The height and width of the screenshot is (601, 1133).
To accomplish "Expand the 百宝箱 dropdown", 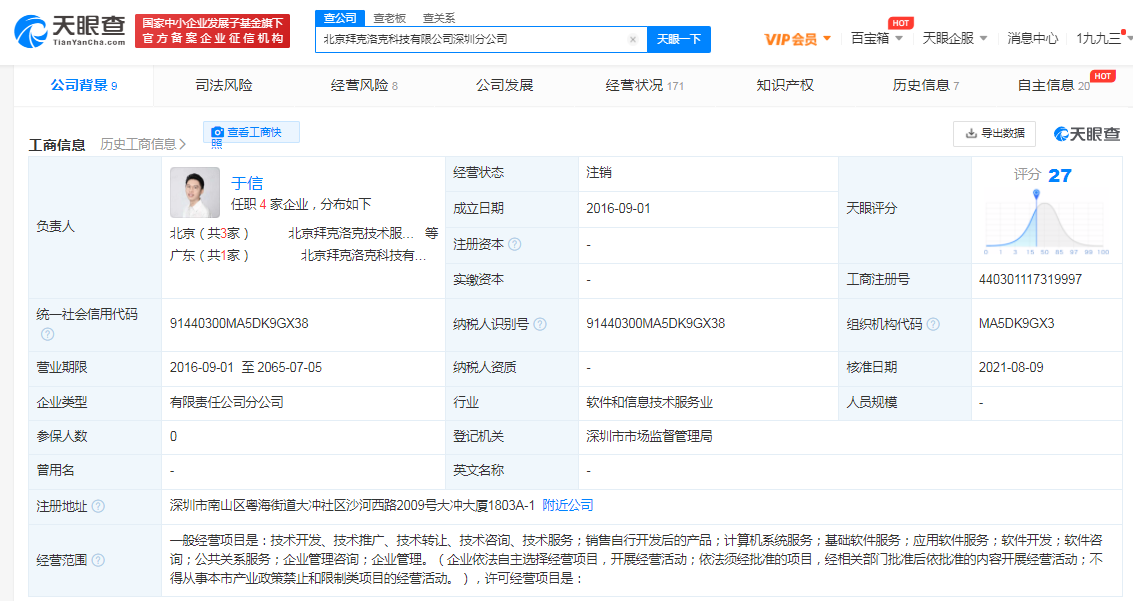I will pyautogui.click(x=877, y=38).
